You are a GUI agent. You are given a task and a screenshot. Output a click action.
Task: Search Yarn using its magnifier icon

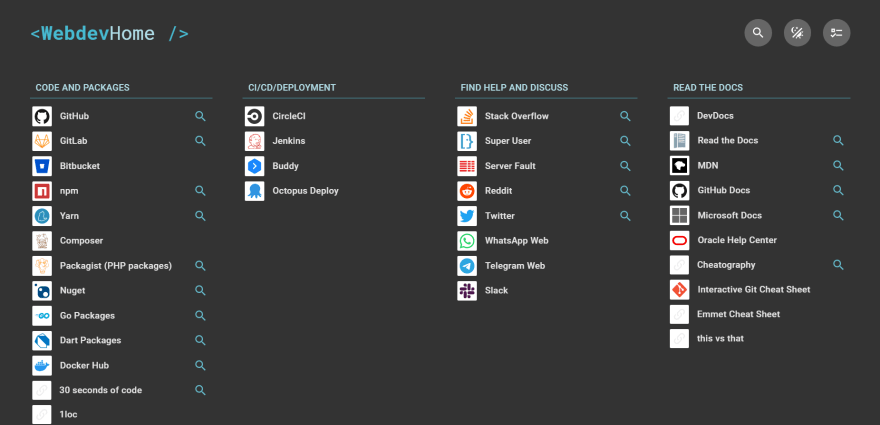[x=200, y=216]
